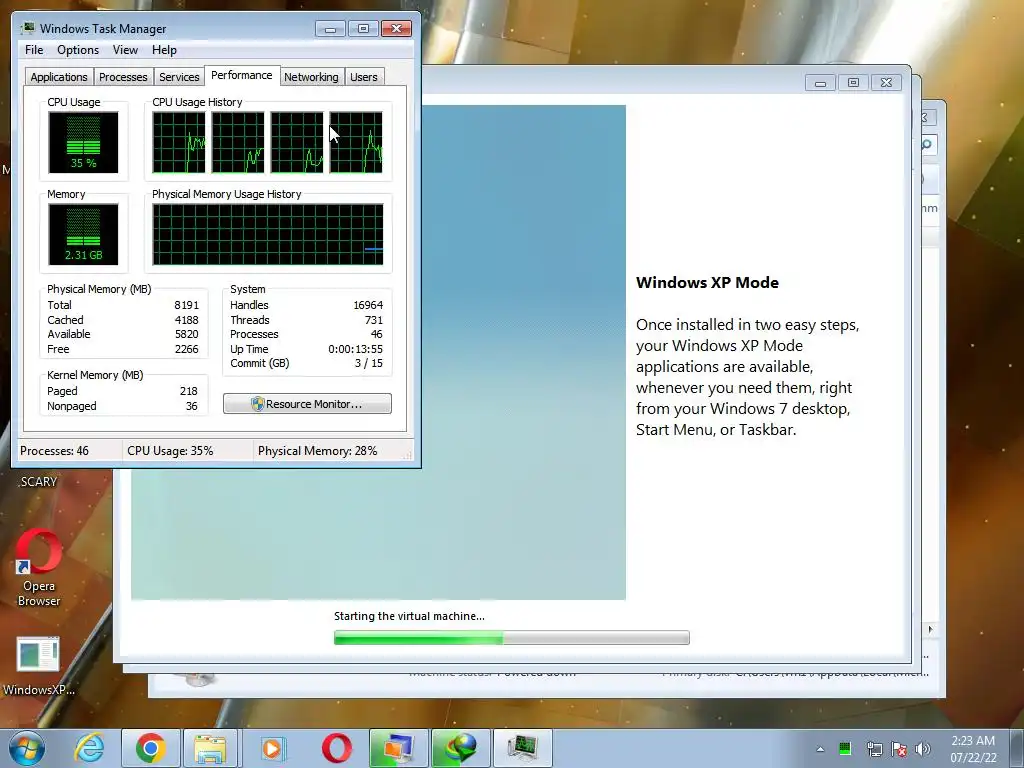Click the Paged kernel memory value 218
The image size is (1024, 768).
tap(189, 391)
